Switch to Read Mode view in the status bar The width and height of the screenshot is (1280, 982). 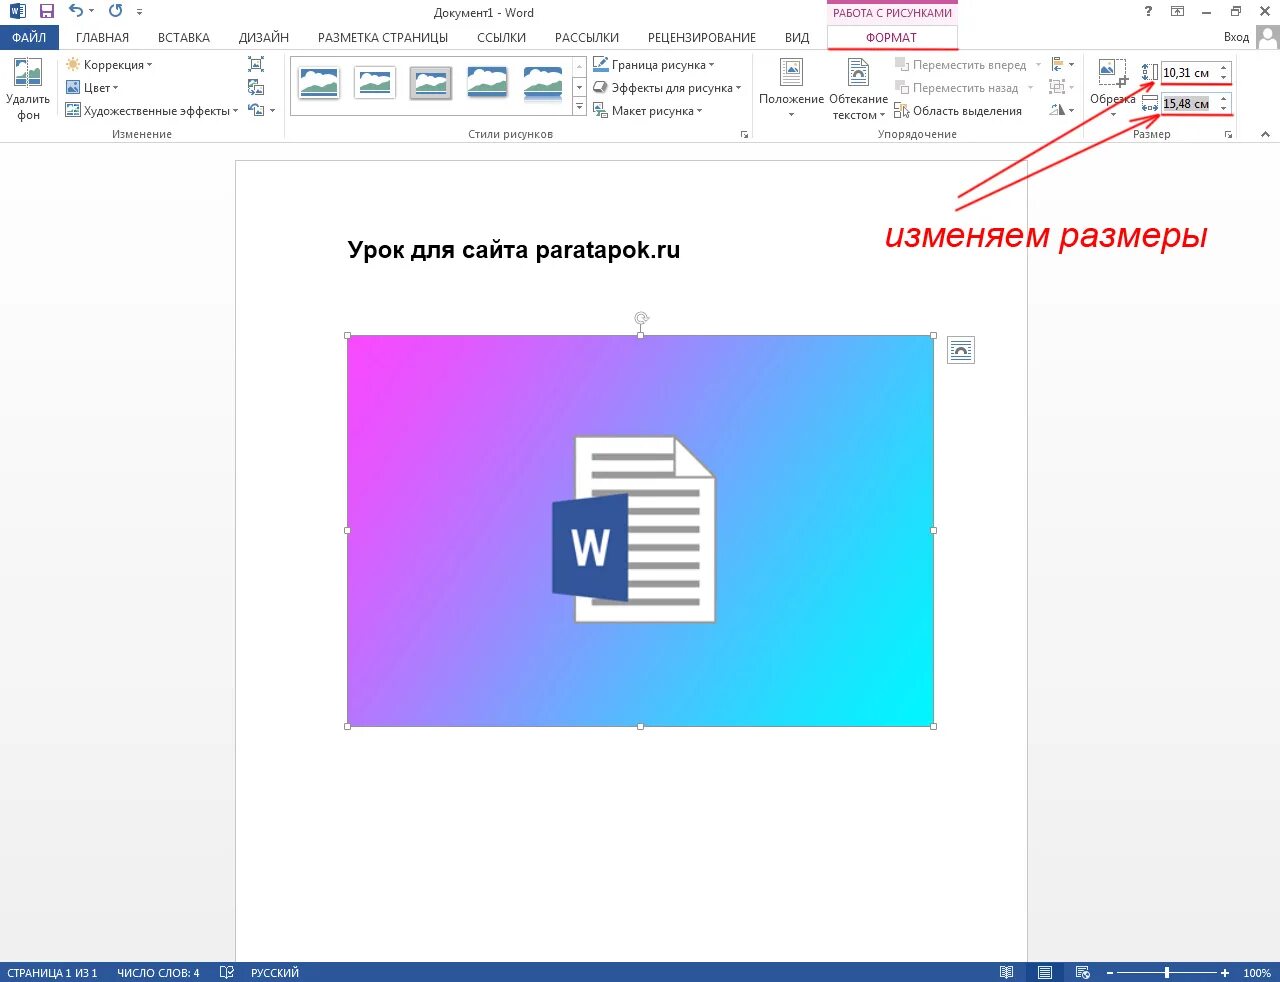pyautogui.click(x=1007, y=972)
